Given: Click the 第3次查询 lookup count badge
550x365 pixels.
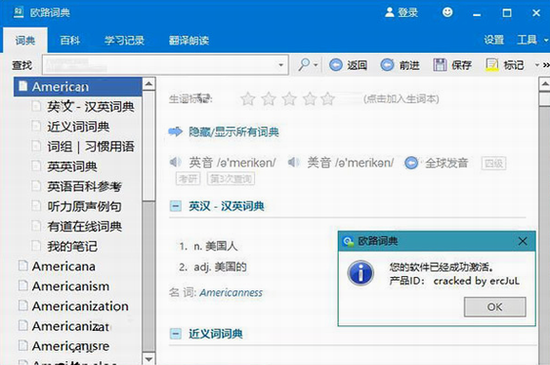Looking at the screenshot, I should [231, 179].
